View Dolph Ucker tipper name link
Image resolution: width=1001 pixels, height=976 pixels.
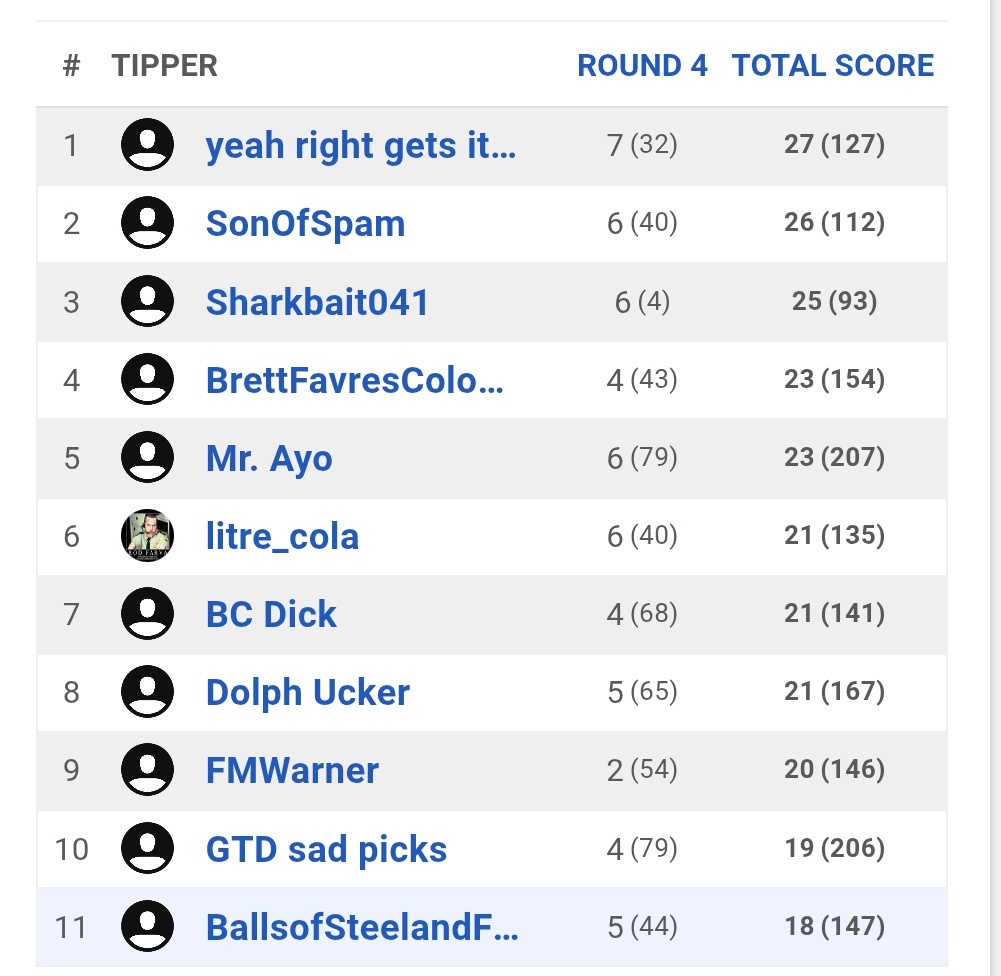coord(307,692)
